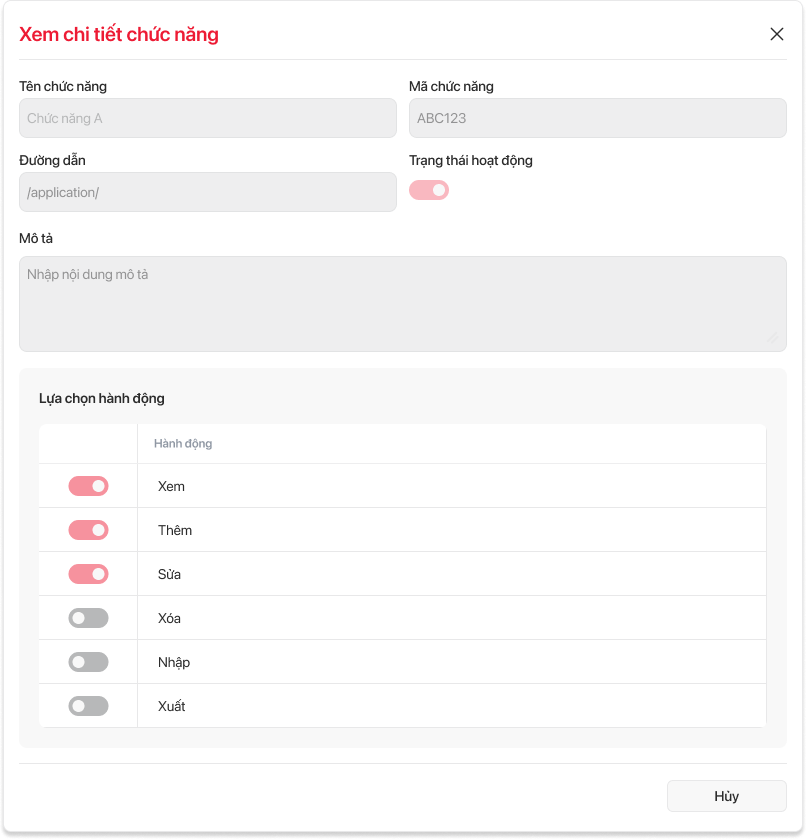Viewport: 806px width, 839px height.
Task: Enable the Xuất action toggle
Action: 88,706
